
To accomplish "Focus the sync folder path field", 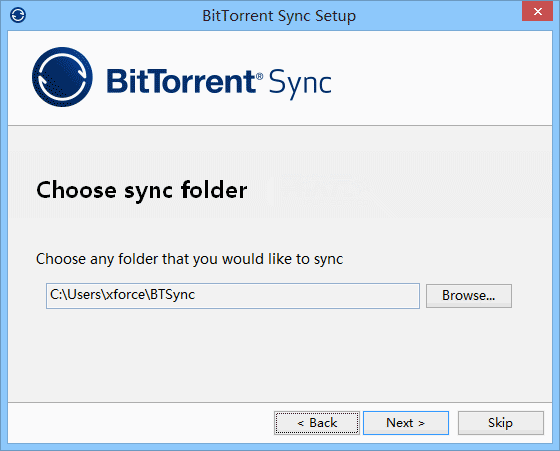I will tap(232, 296).
